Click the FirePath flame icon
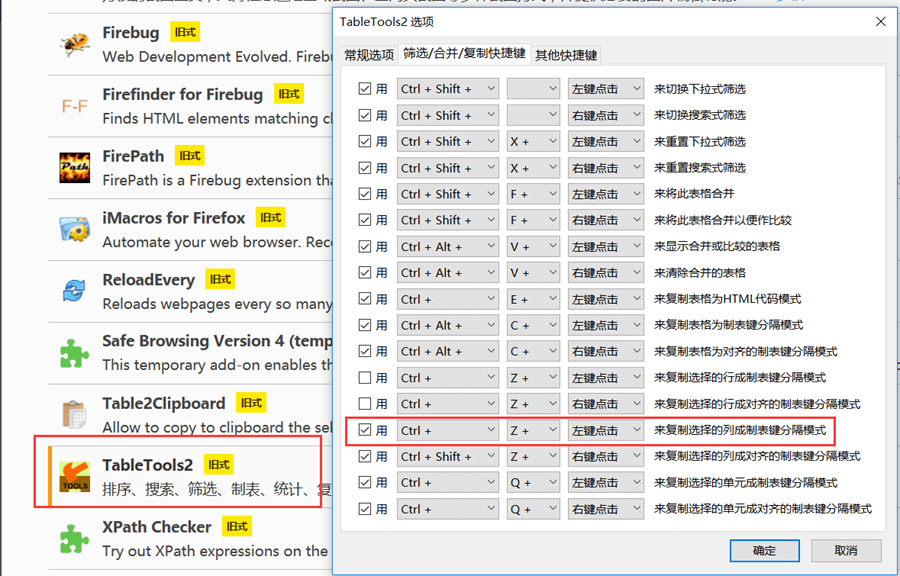This screenshot has height=576, width=900. (75, 167)
